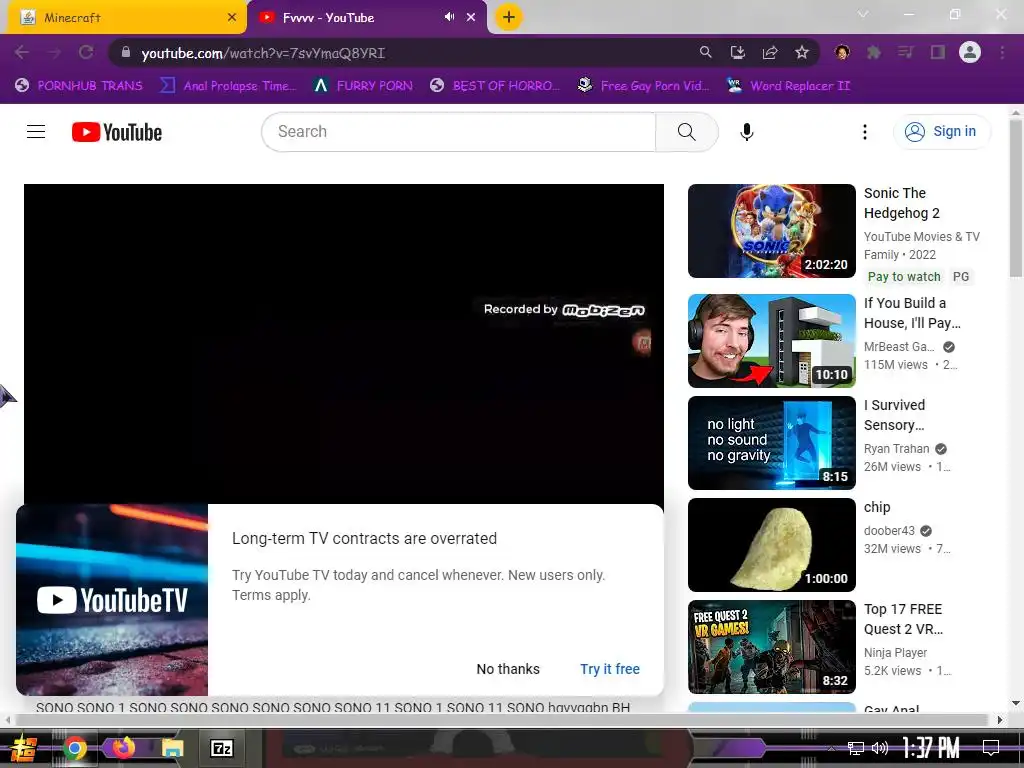Click the YouTubeTV promo image

pos(112,600)
